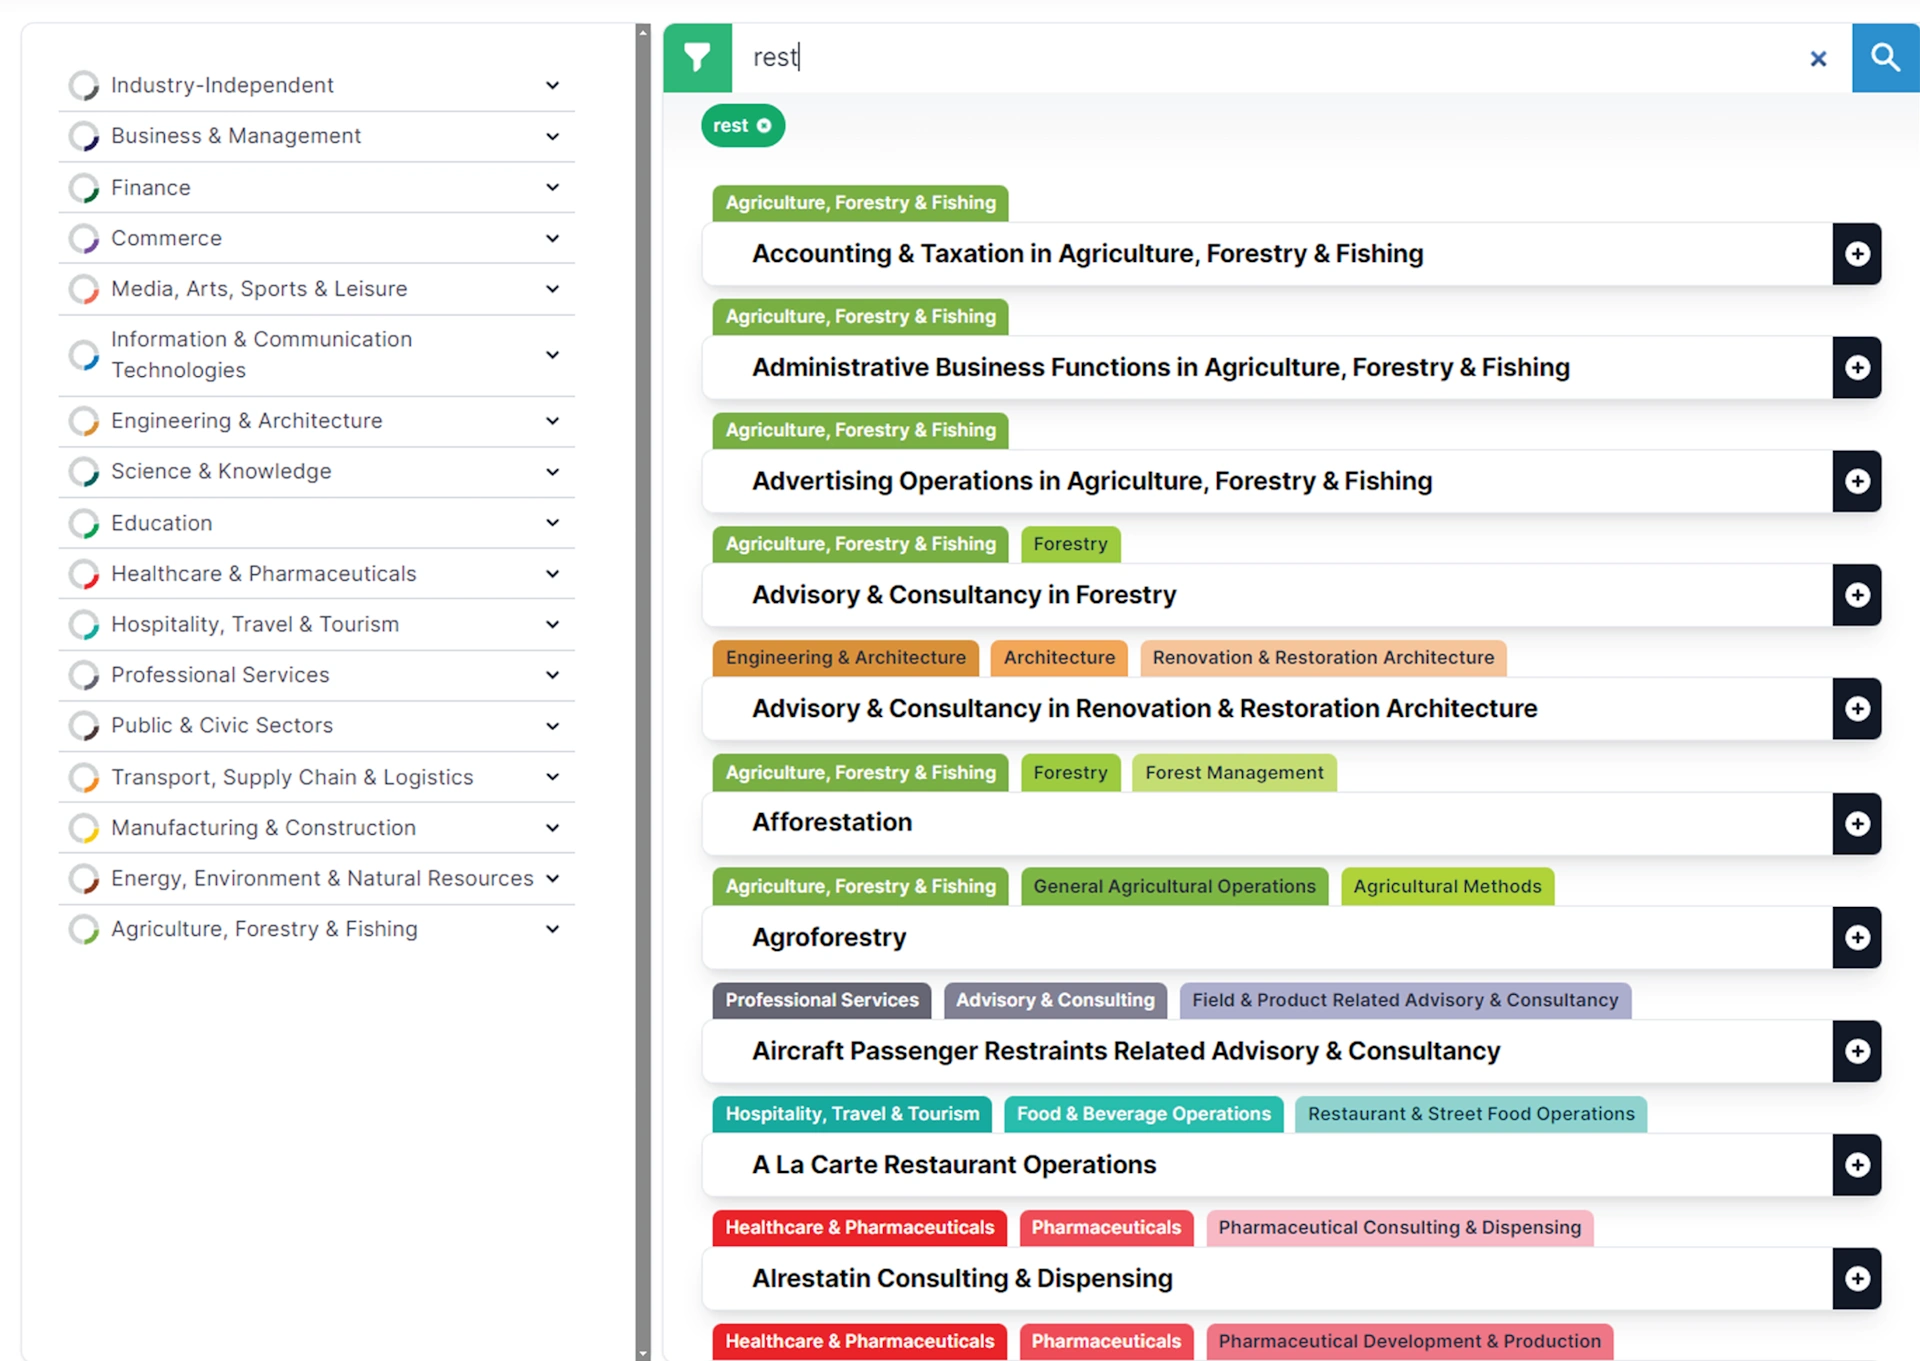
Task: Clear the search text with the X icon
Action: (x=1818, y=59)
